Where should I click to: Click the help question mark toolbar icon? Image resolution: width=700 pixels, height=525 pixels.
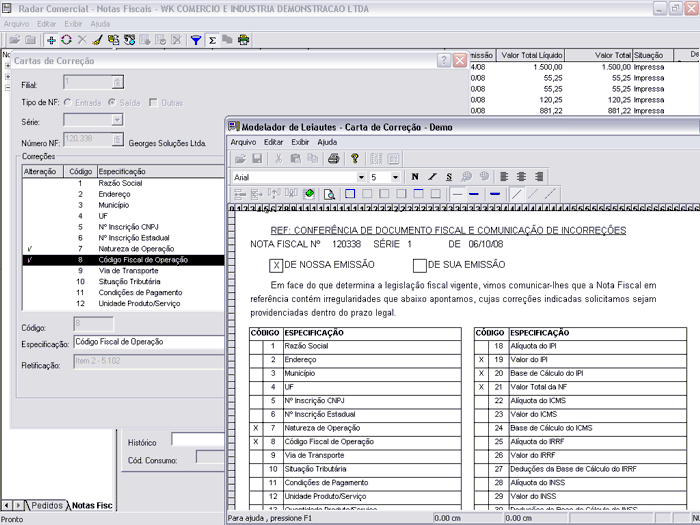coord(355,159)
